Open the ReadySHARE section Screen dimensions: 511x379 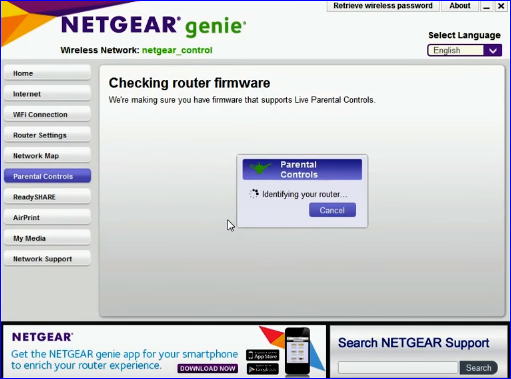(47, 197)
